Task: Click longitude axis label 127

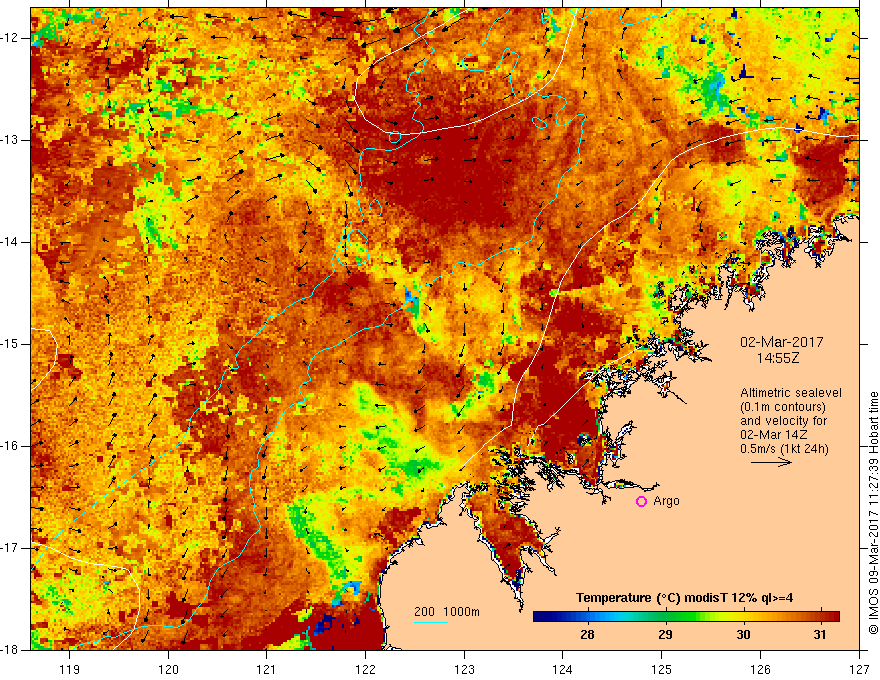Action: [859, 669]
